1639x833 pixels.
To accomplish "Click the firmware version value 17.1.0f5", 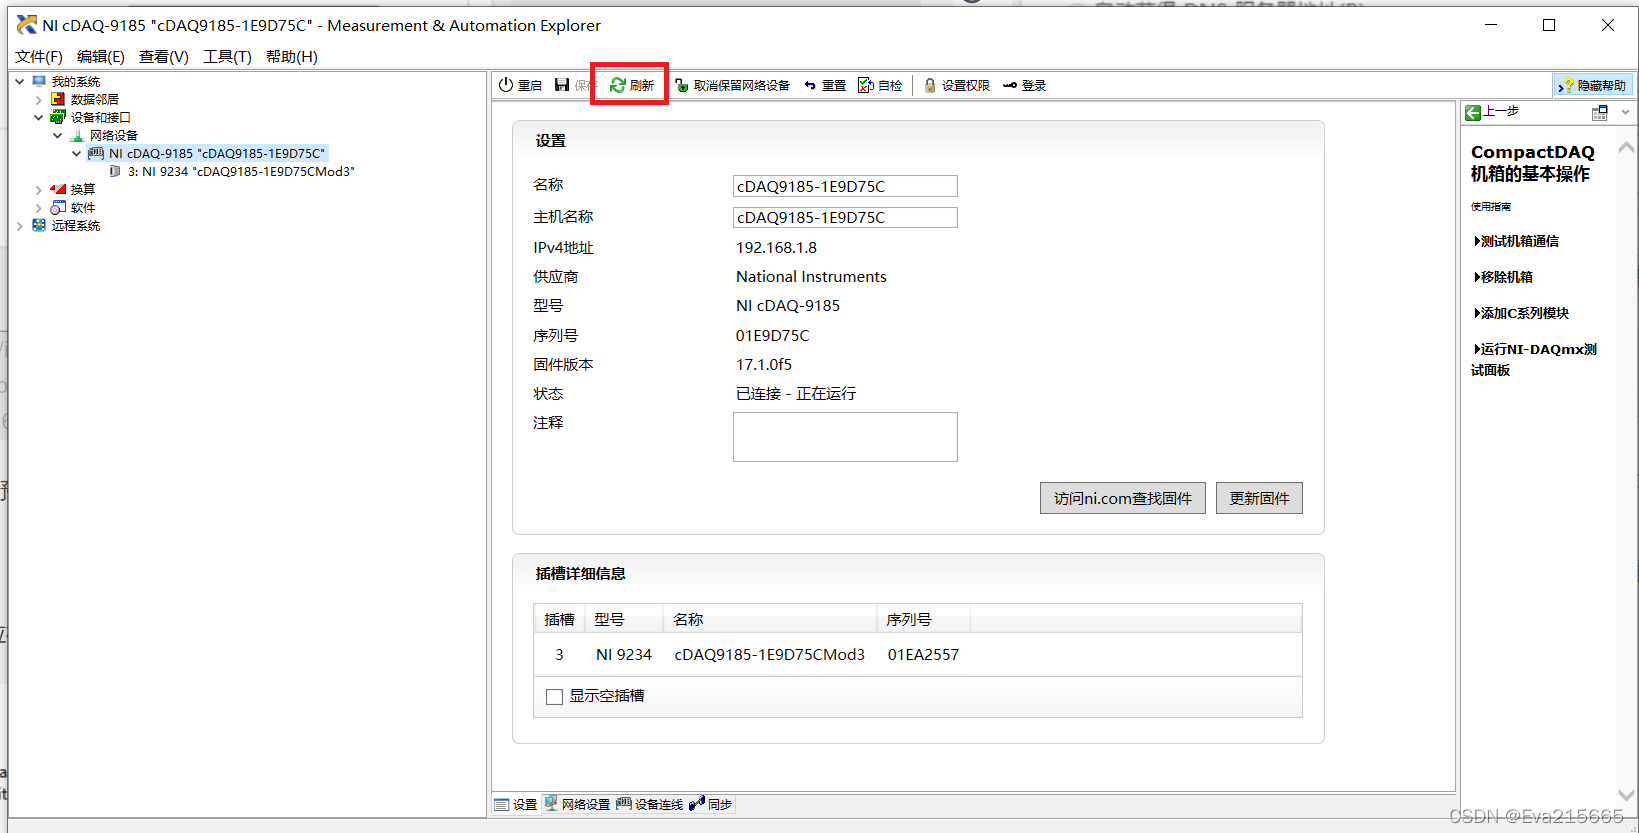I will pyautogui.click(x=764, y=364).
